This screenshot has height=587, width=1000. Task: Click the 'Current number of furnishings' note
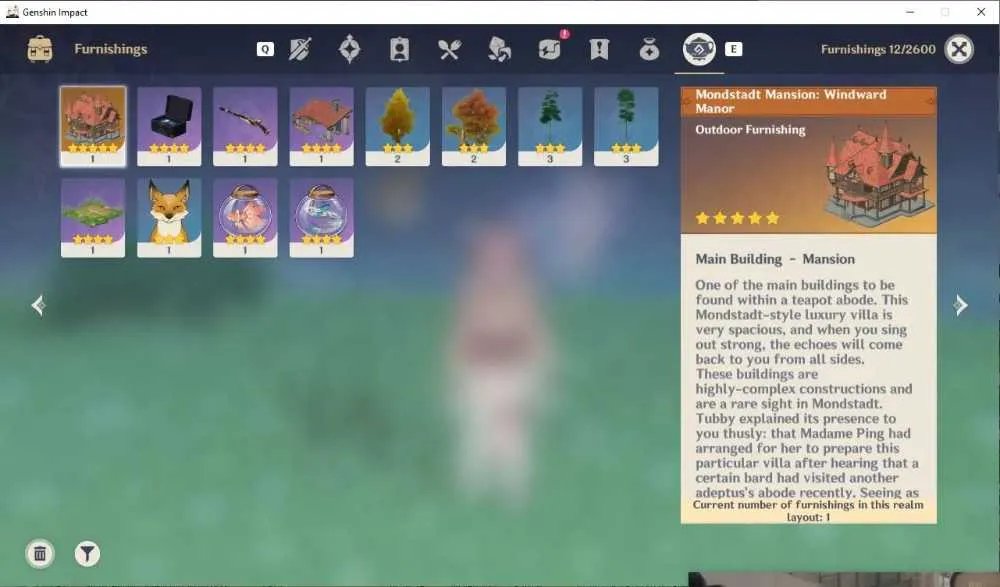808,510
